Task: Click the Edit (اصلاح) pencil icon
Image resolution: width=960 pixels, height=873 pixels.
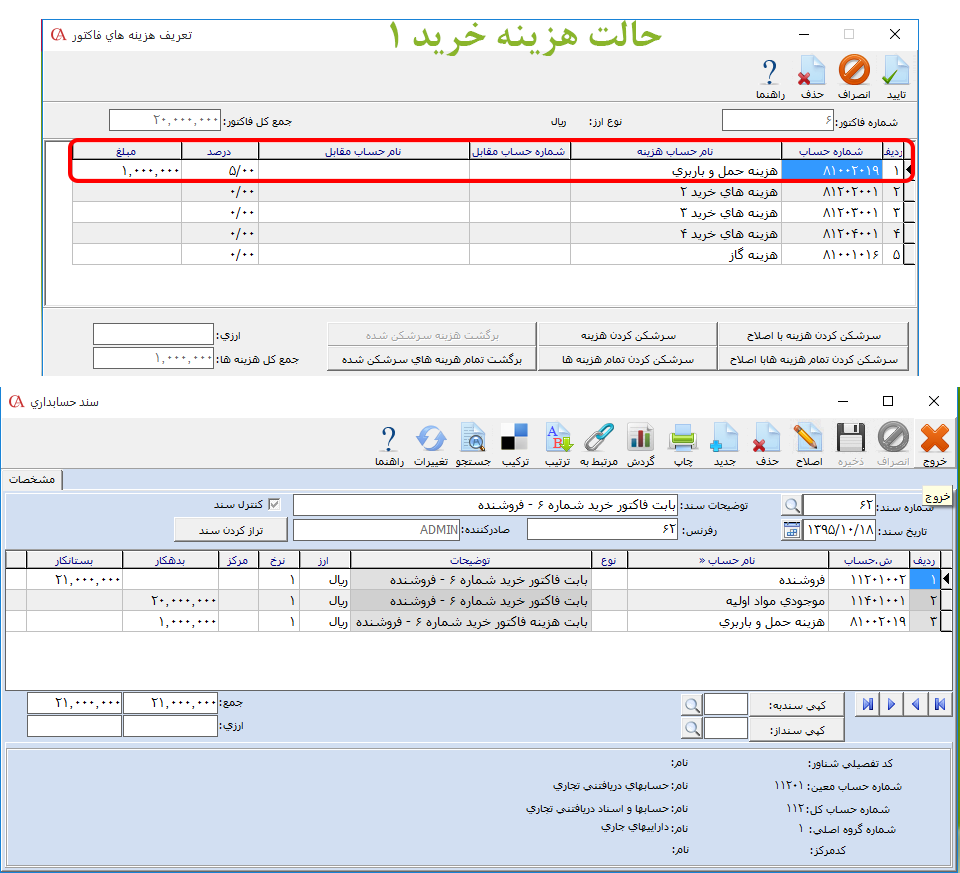Action: [x=807, y=444]
